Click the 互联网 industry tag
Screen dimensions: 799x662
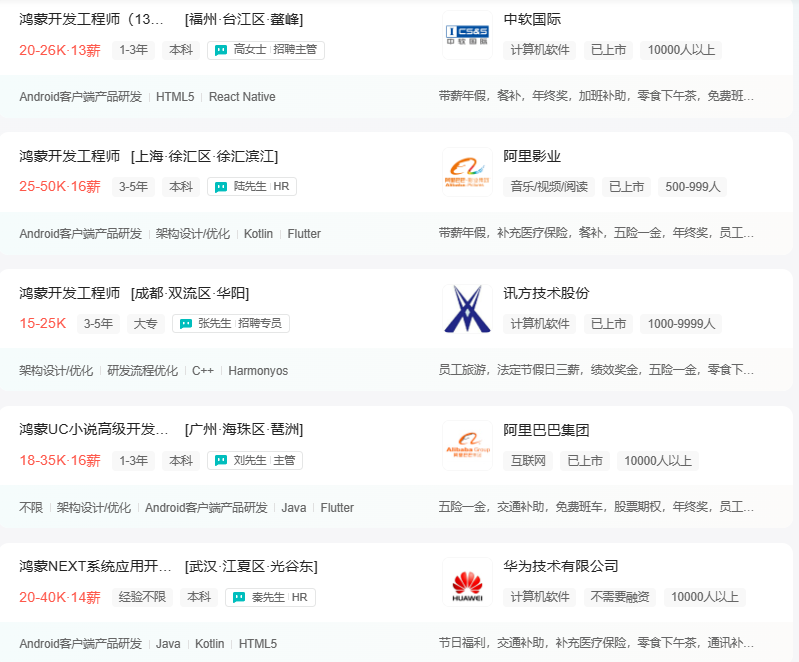pyautogui.click(x=528, y=461)
